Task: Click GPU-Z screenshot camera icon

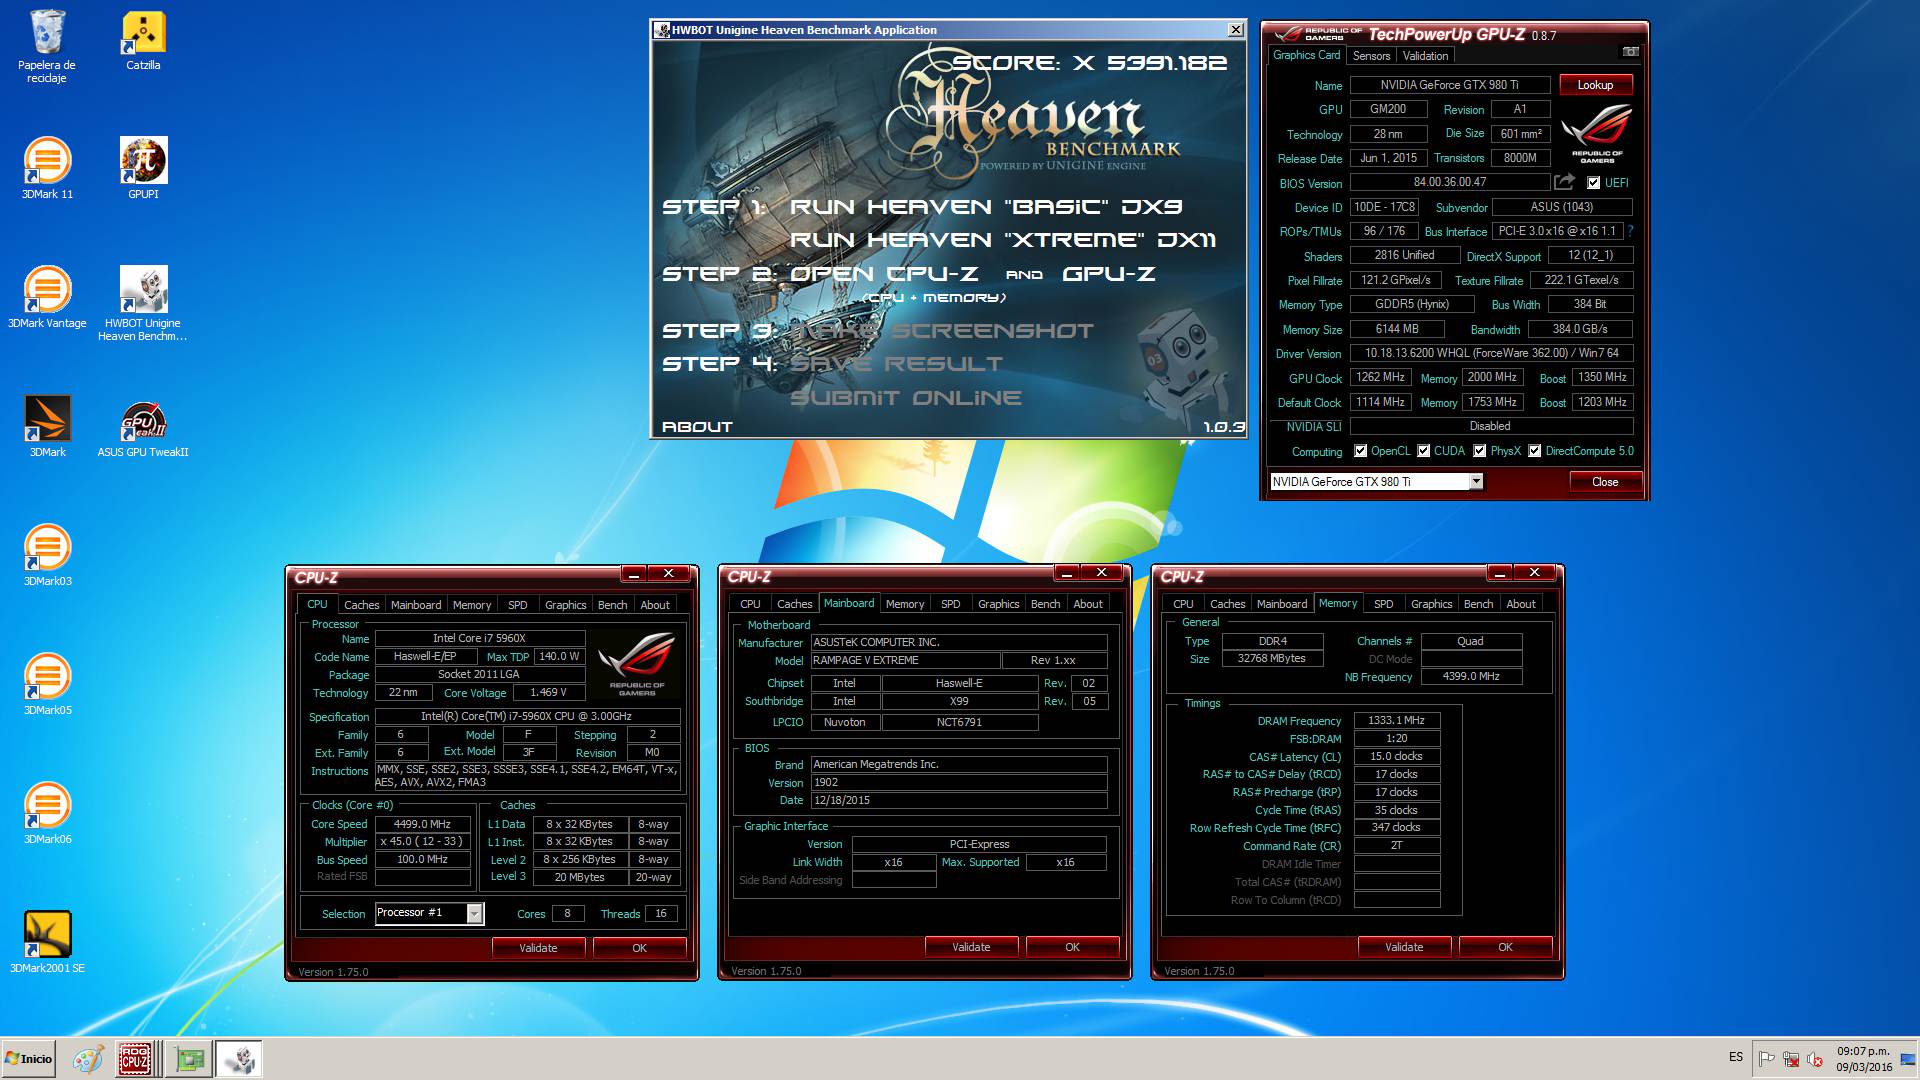Action: click(1631, 52)
